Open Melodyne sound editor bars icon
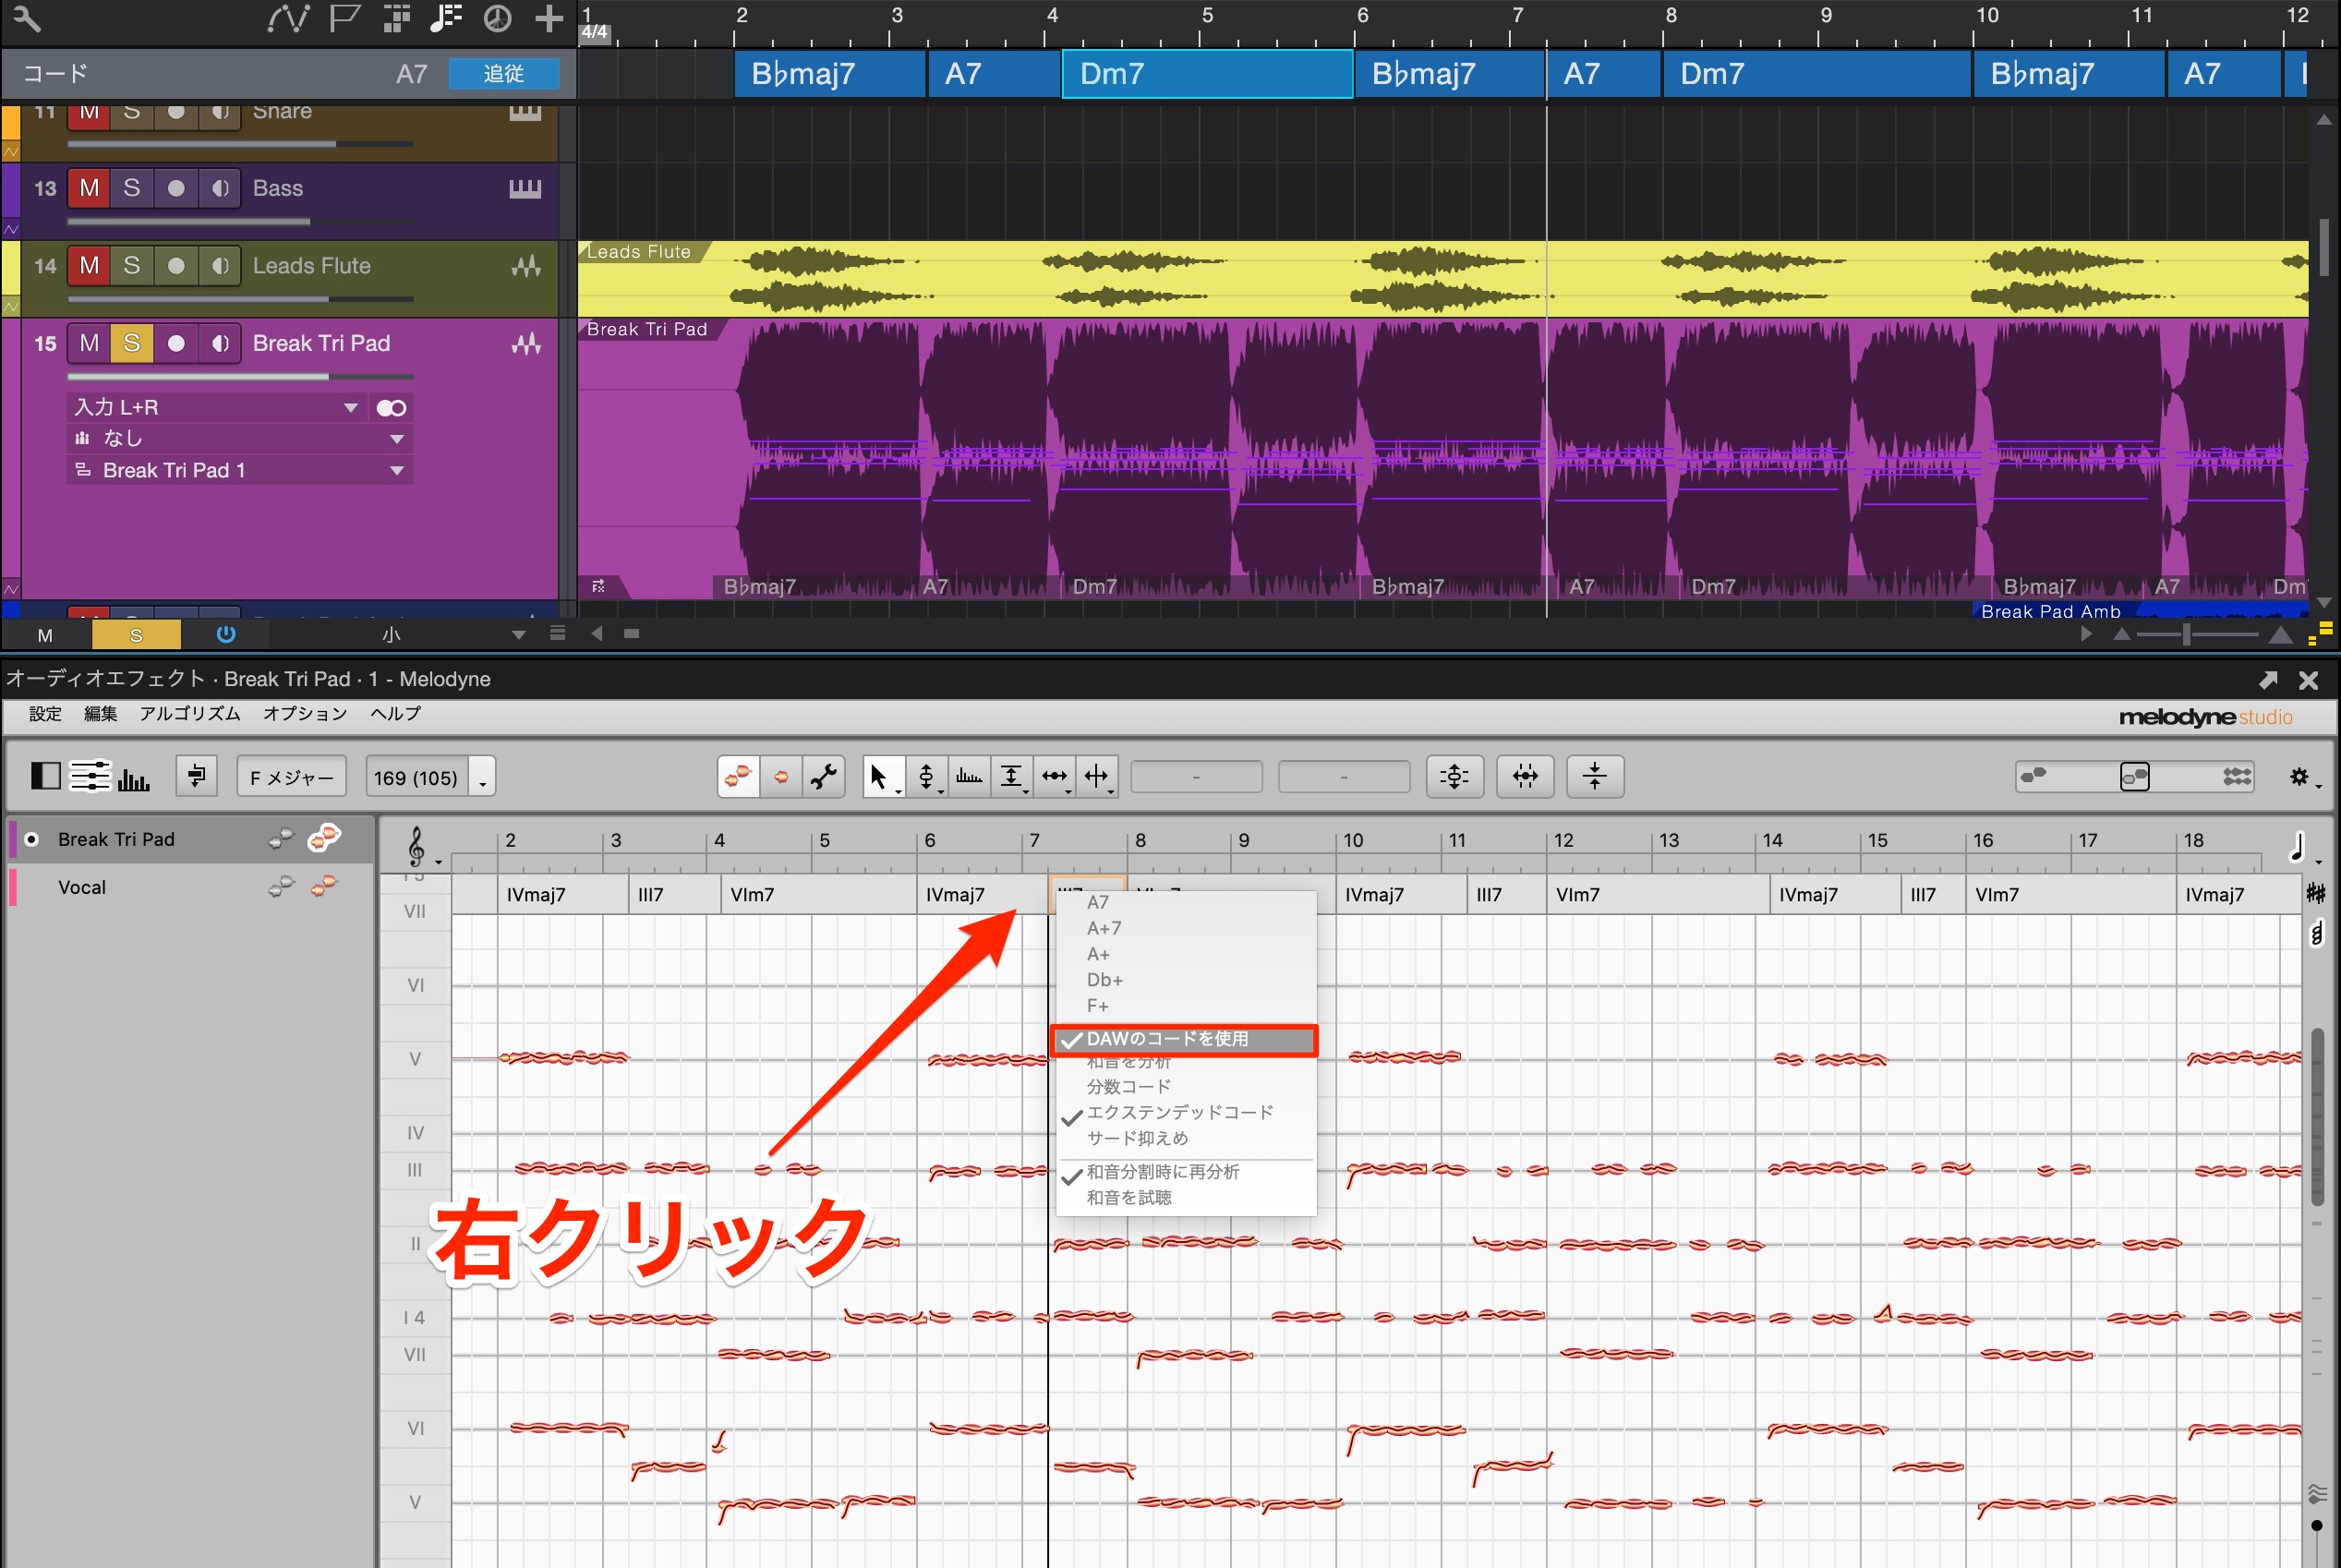The image size is (2341, 1568). point(133,778)
